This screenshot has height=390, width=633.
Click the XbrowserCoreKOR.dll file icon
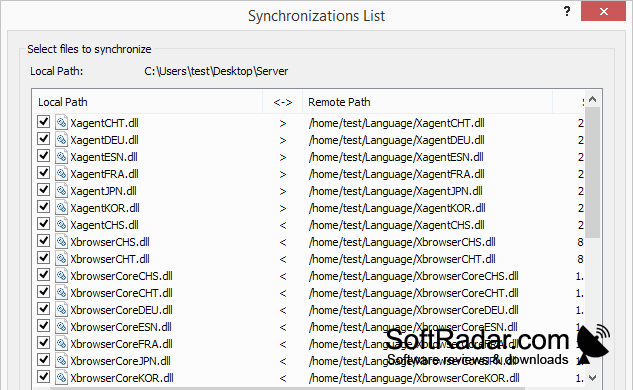tap(61, 377)
